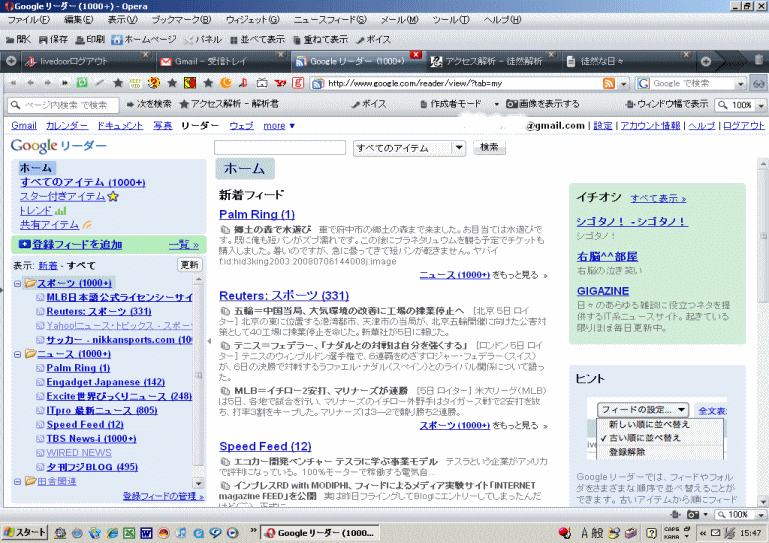Switch to the 徒然な日々 tab
Image resolution: width=769 pixels, height=543 pixels.
(627, 61)
